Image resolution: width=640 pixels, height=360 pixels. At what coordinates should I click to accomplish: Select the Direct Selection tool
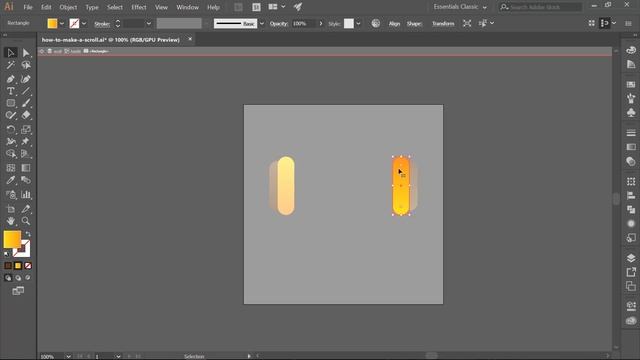click(26, 53)
